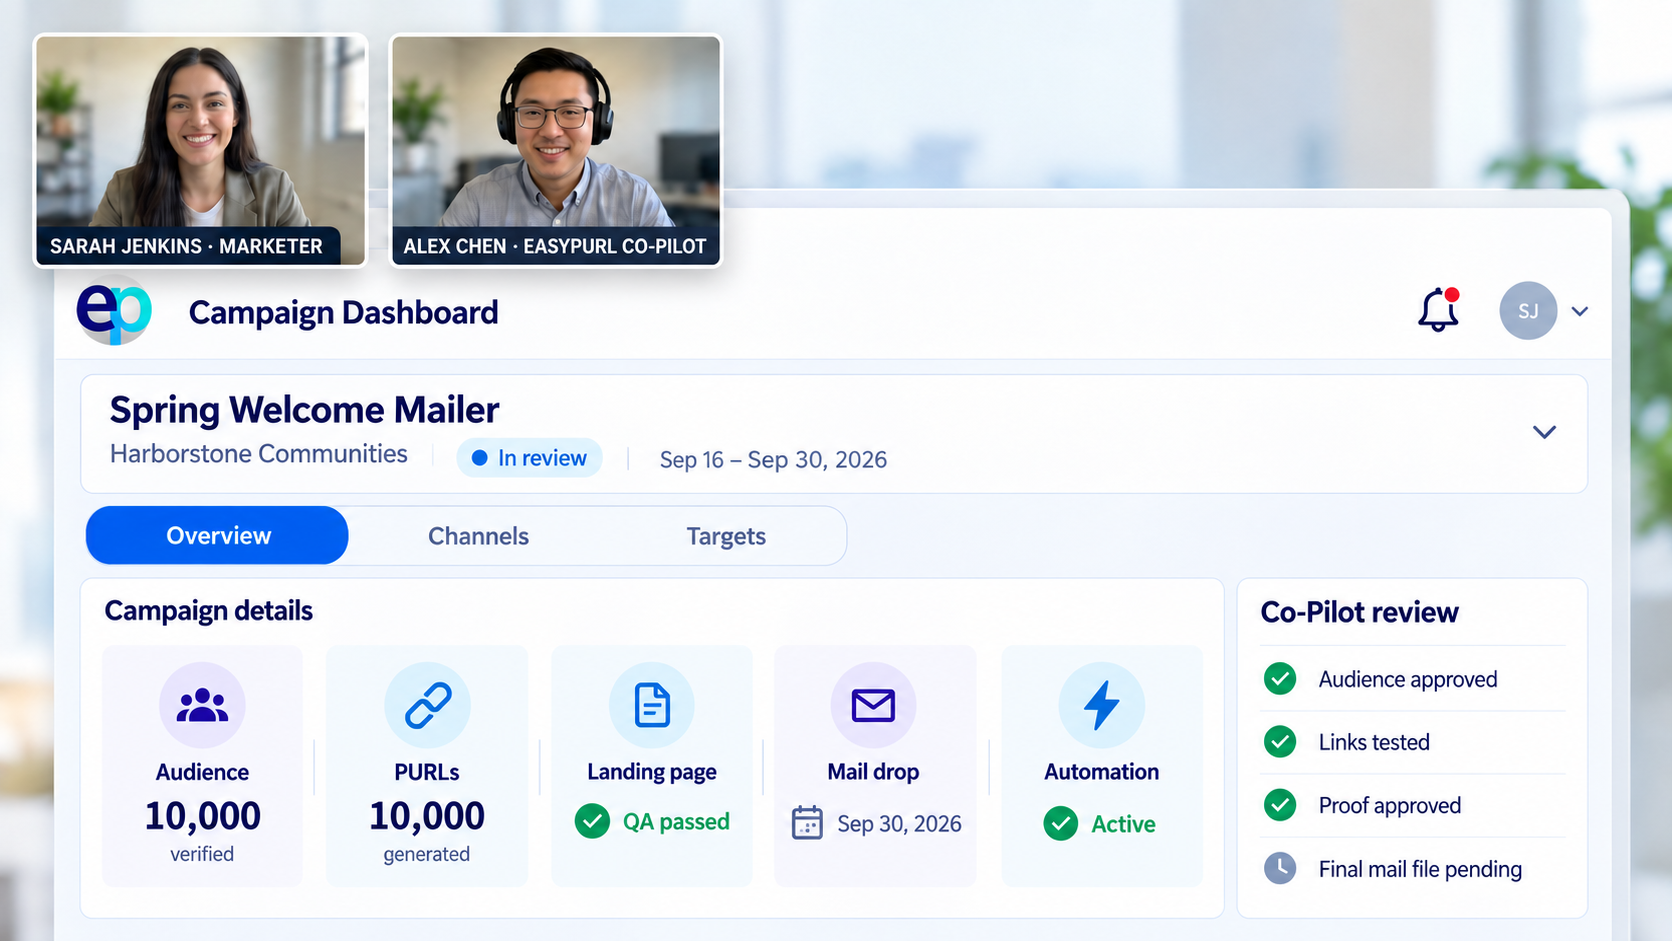Click the 'Sep 30, 2026' mail drop date
The image size is (1672, 941).
tap(899, 824)
